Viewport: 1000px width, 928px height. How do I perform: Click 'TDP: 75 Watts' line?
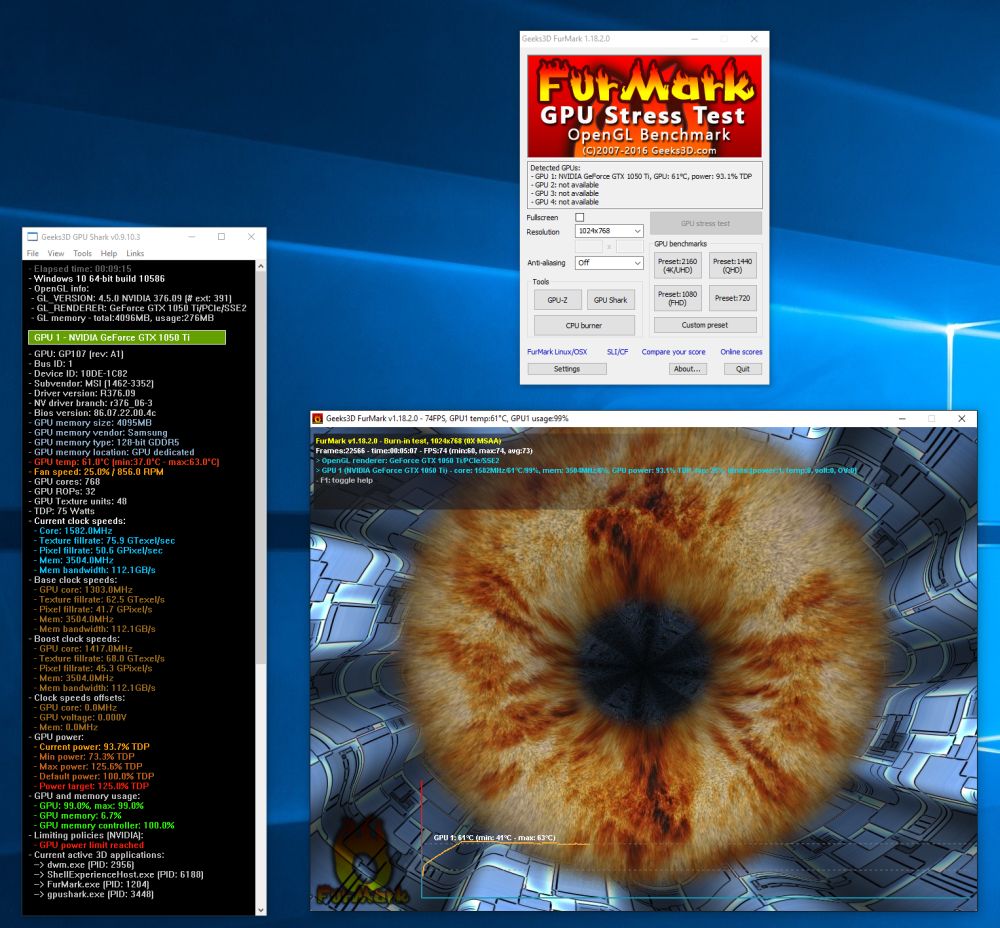pos(64,511)
